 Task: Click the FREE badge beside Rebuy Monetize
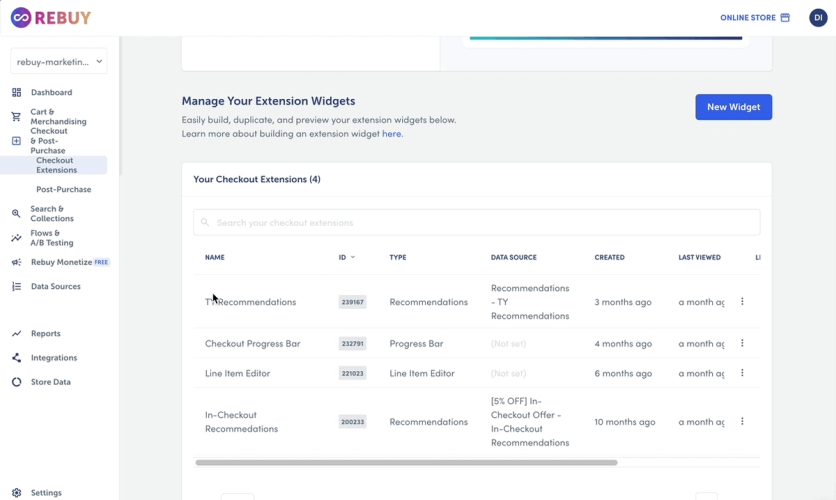pyautogui.click(x=101, y=262)
